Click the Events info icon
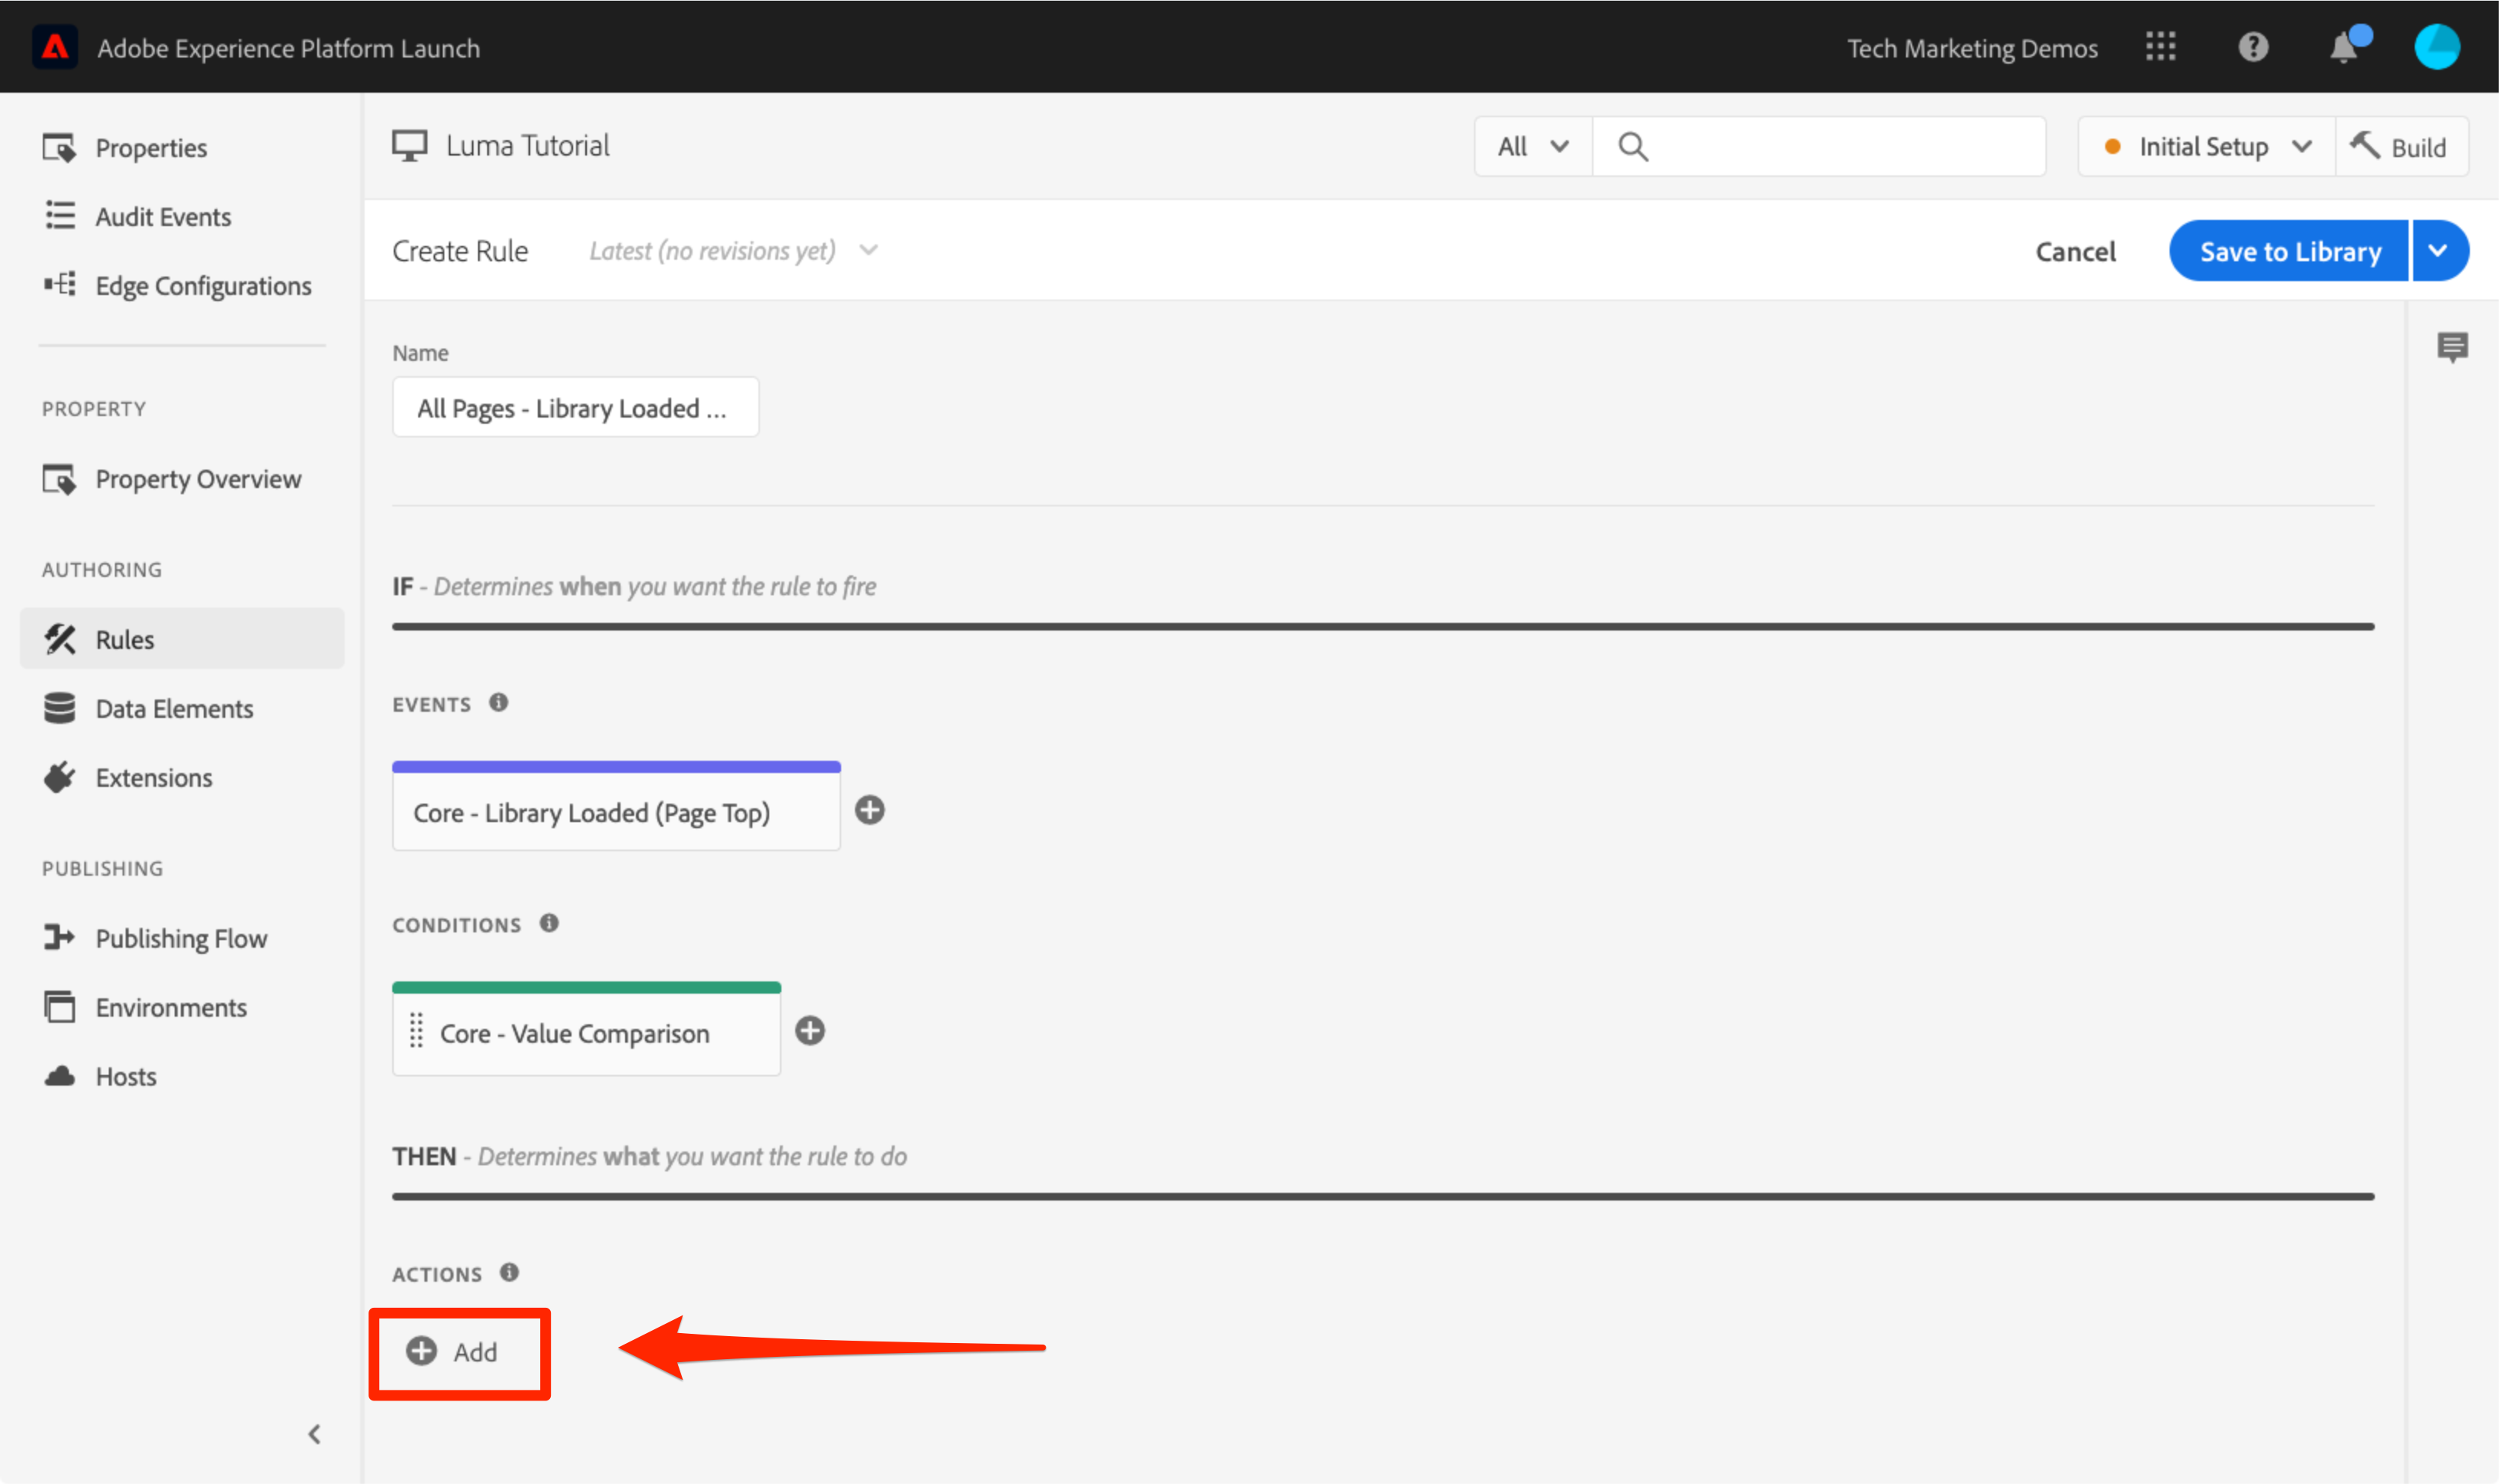 (x=498, y=703)
